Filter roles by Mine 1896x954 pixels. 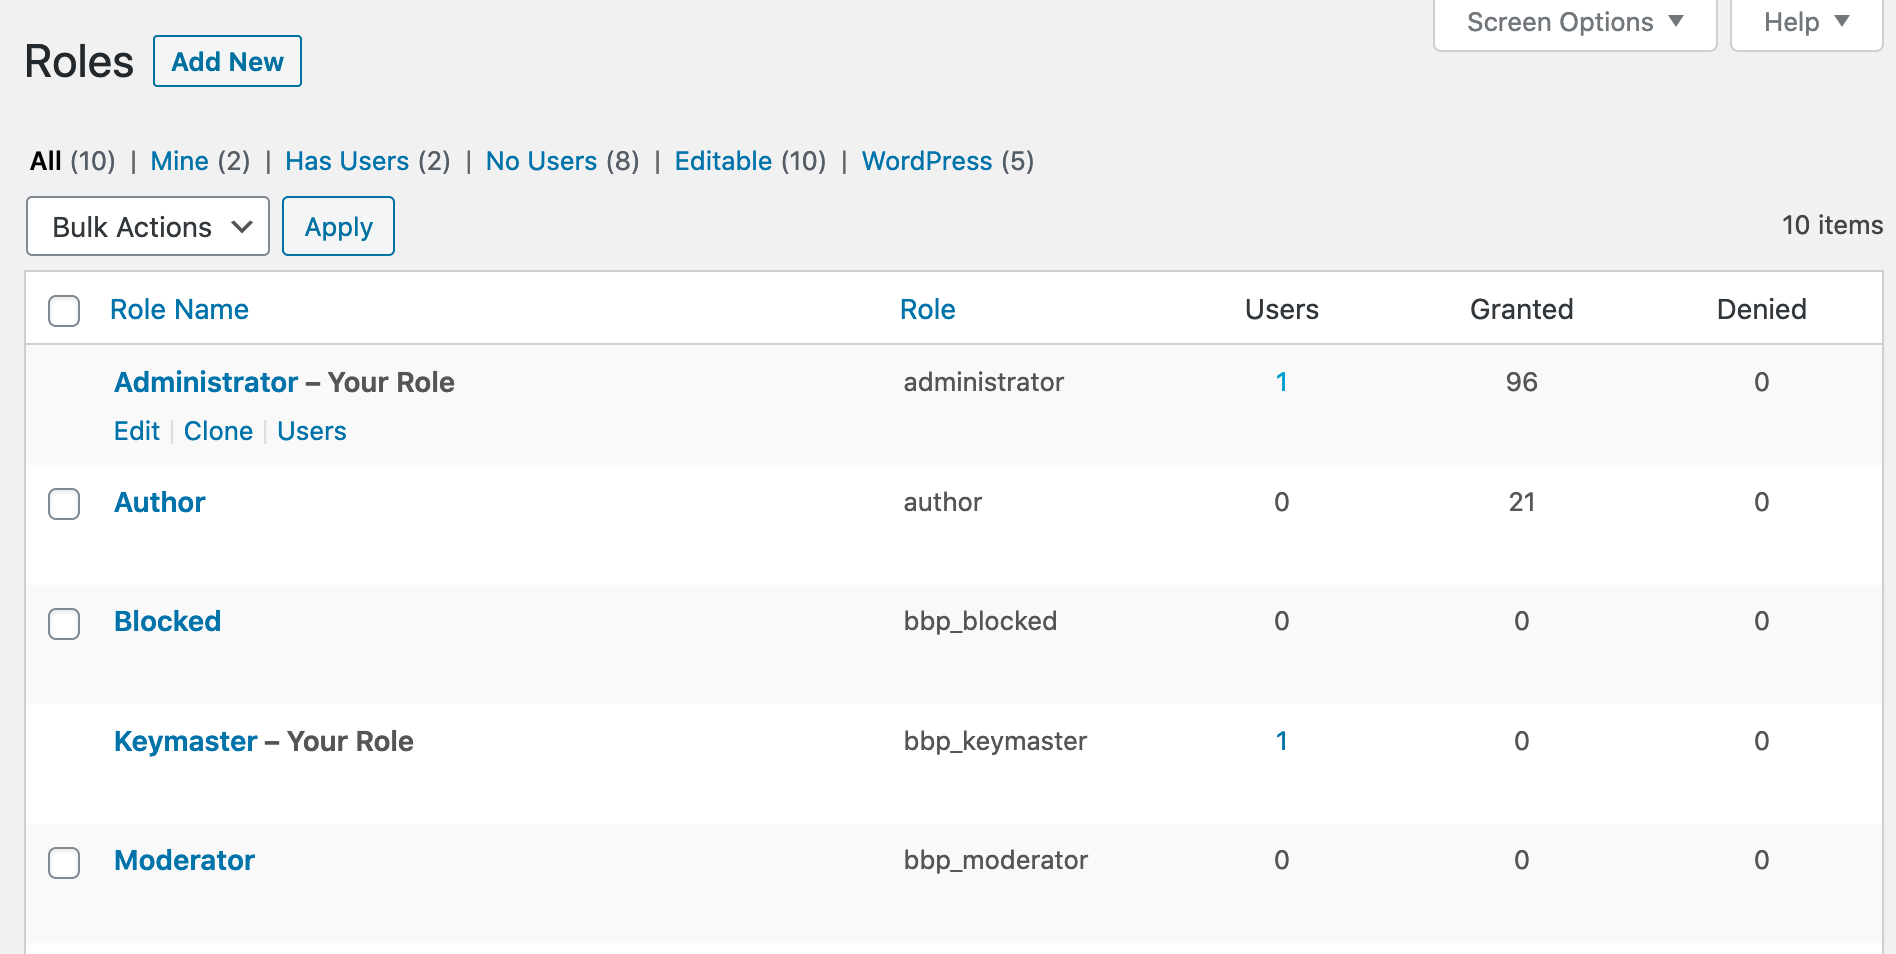(180, 161)
